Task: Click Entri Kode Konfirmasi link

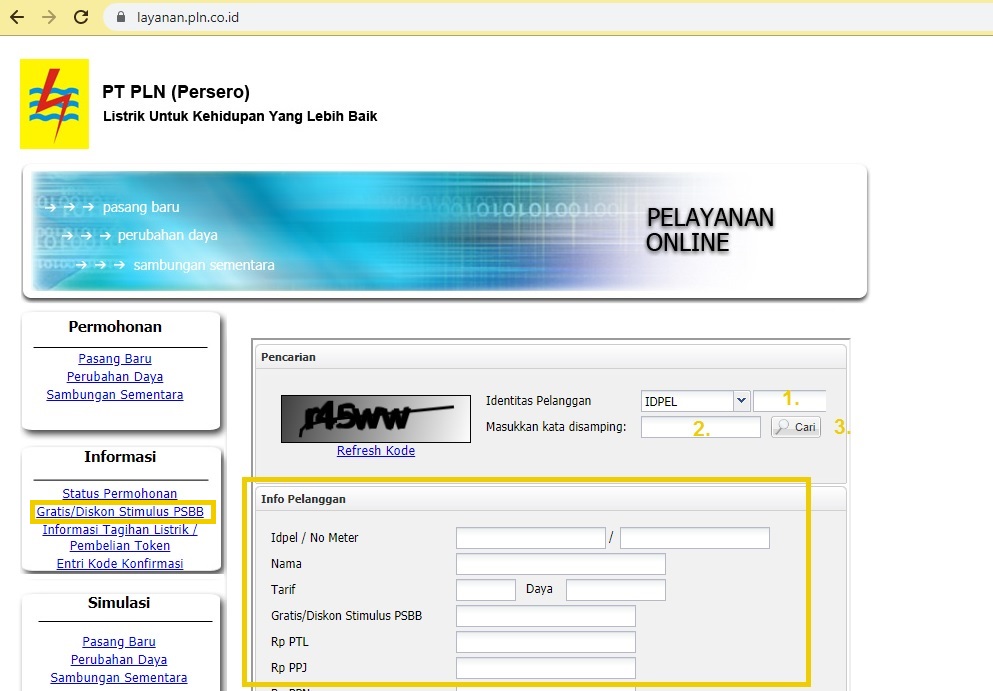Action: (119, 564)
